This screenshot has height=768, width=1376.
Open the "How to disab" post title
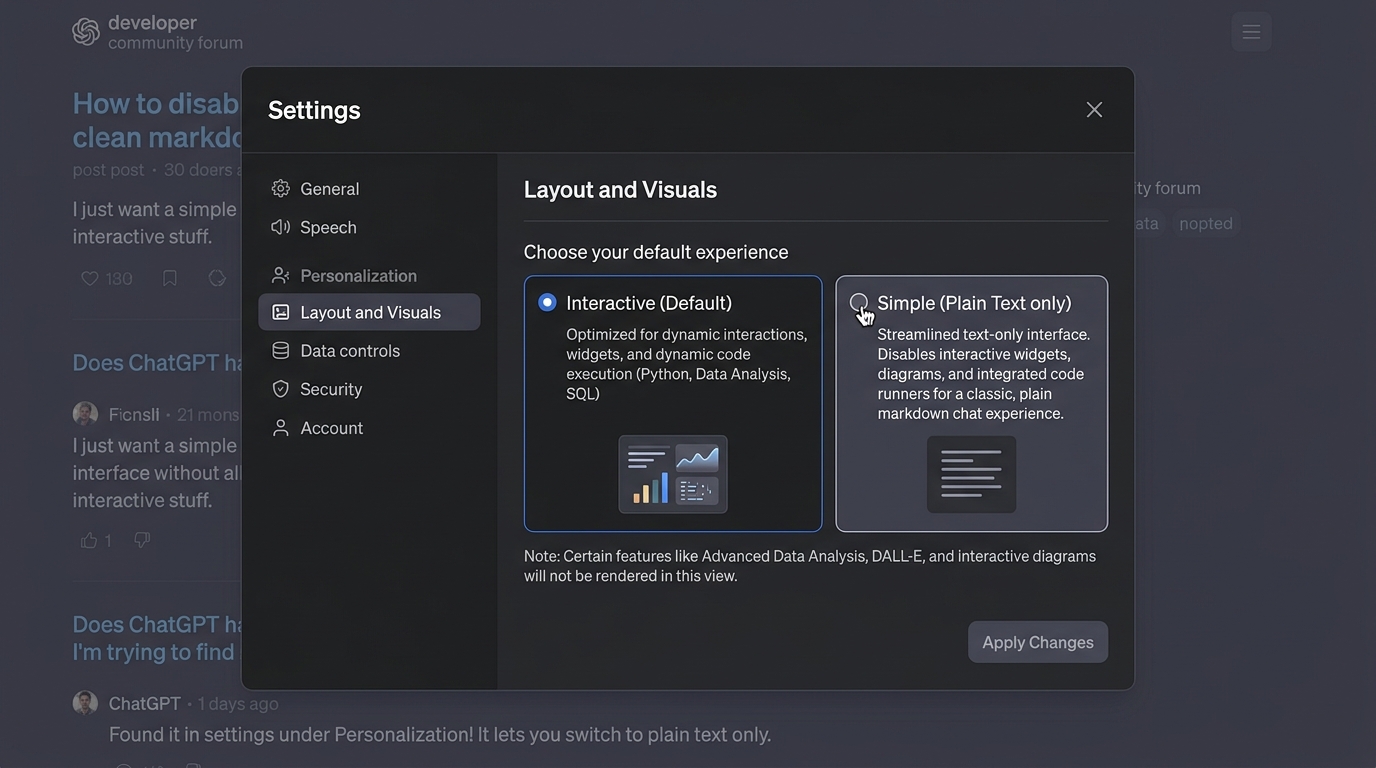(x=156, y=119)
